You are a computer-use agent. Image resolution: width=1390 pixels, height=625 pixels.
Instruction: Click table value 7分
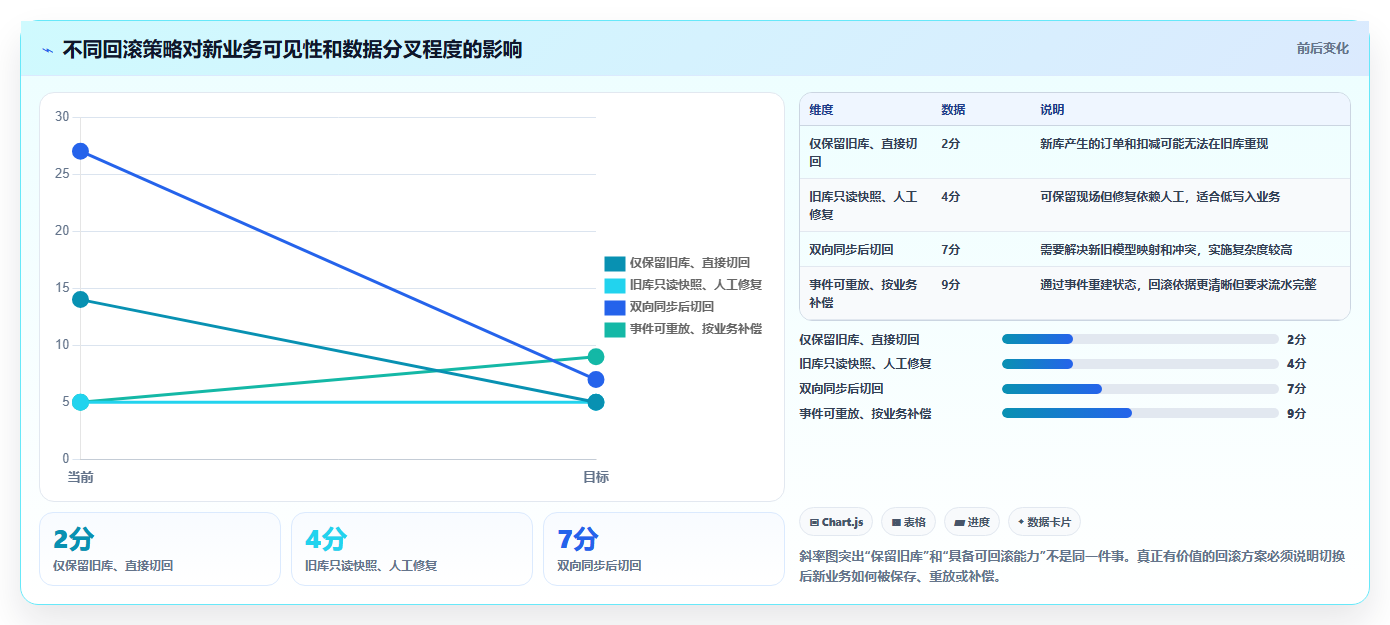coord(950,250)
